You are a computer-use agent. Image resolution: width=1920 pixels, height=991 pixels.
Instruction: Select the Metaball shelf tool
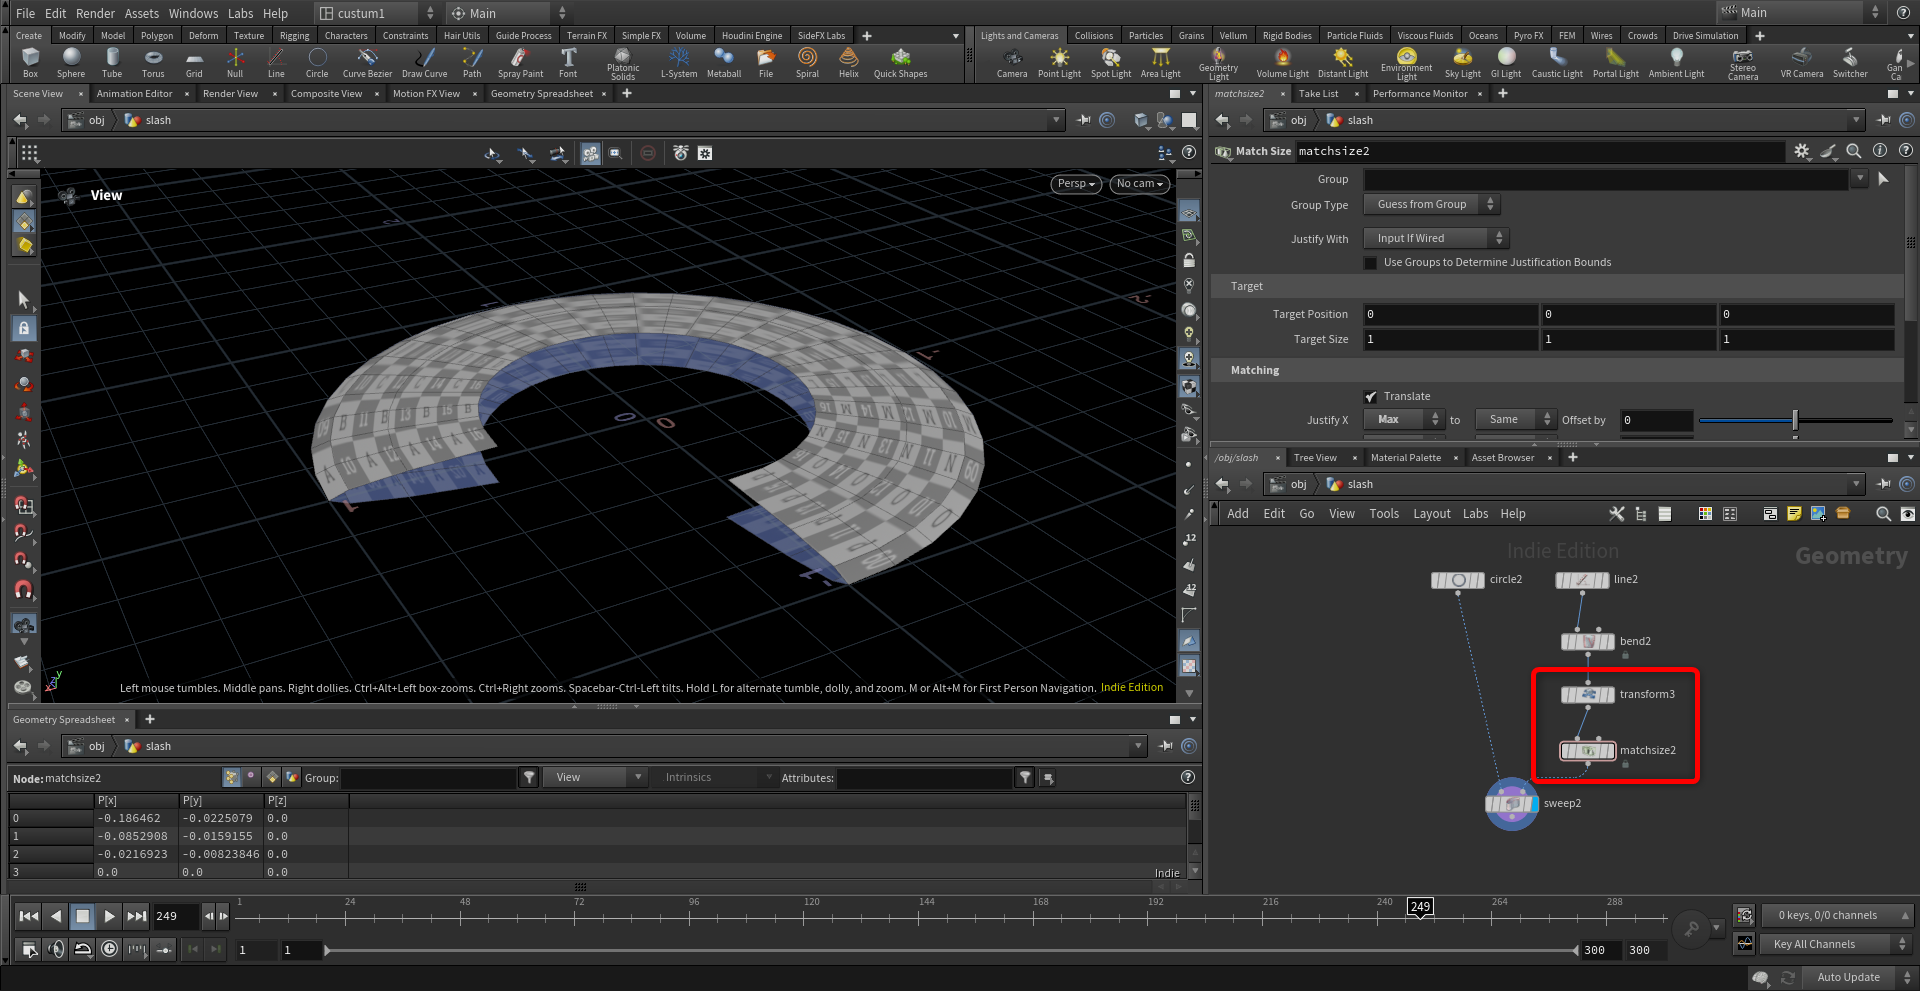[724, 62]
